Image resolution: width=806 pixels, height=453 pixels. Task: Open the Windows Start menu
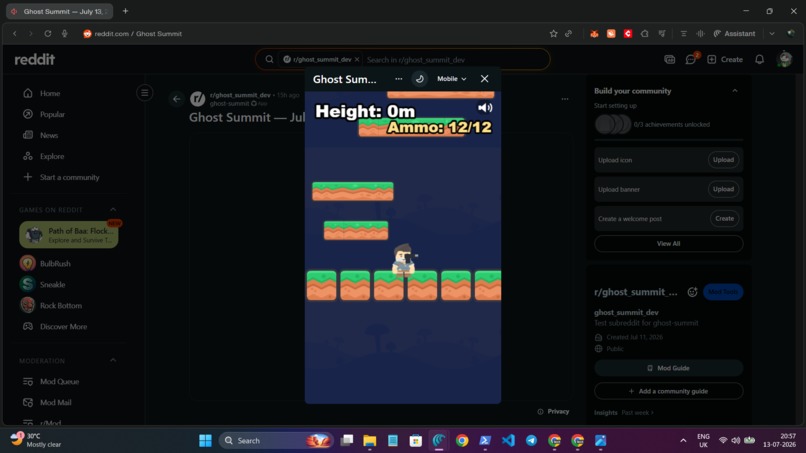205,441
